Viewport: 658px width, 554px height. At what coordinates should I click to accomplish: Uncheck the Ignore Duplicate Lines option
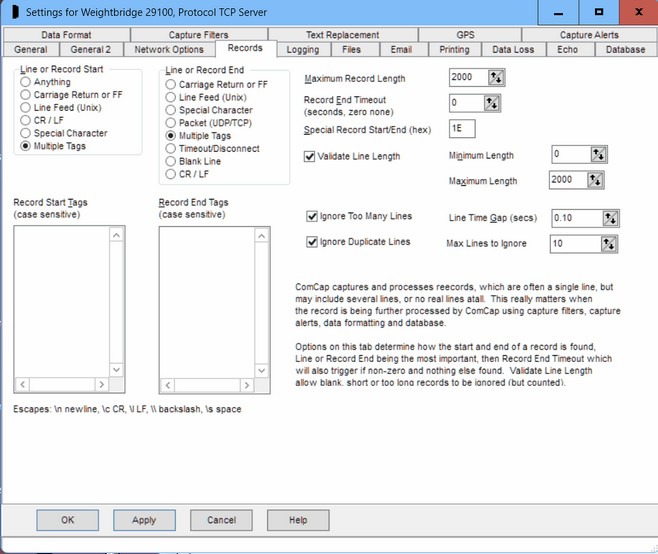point(311,242)
